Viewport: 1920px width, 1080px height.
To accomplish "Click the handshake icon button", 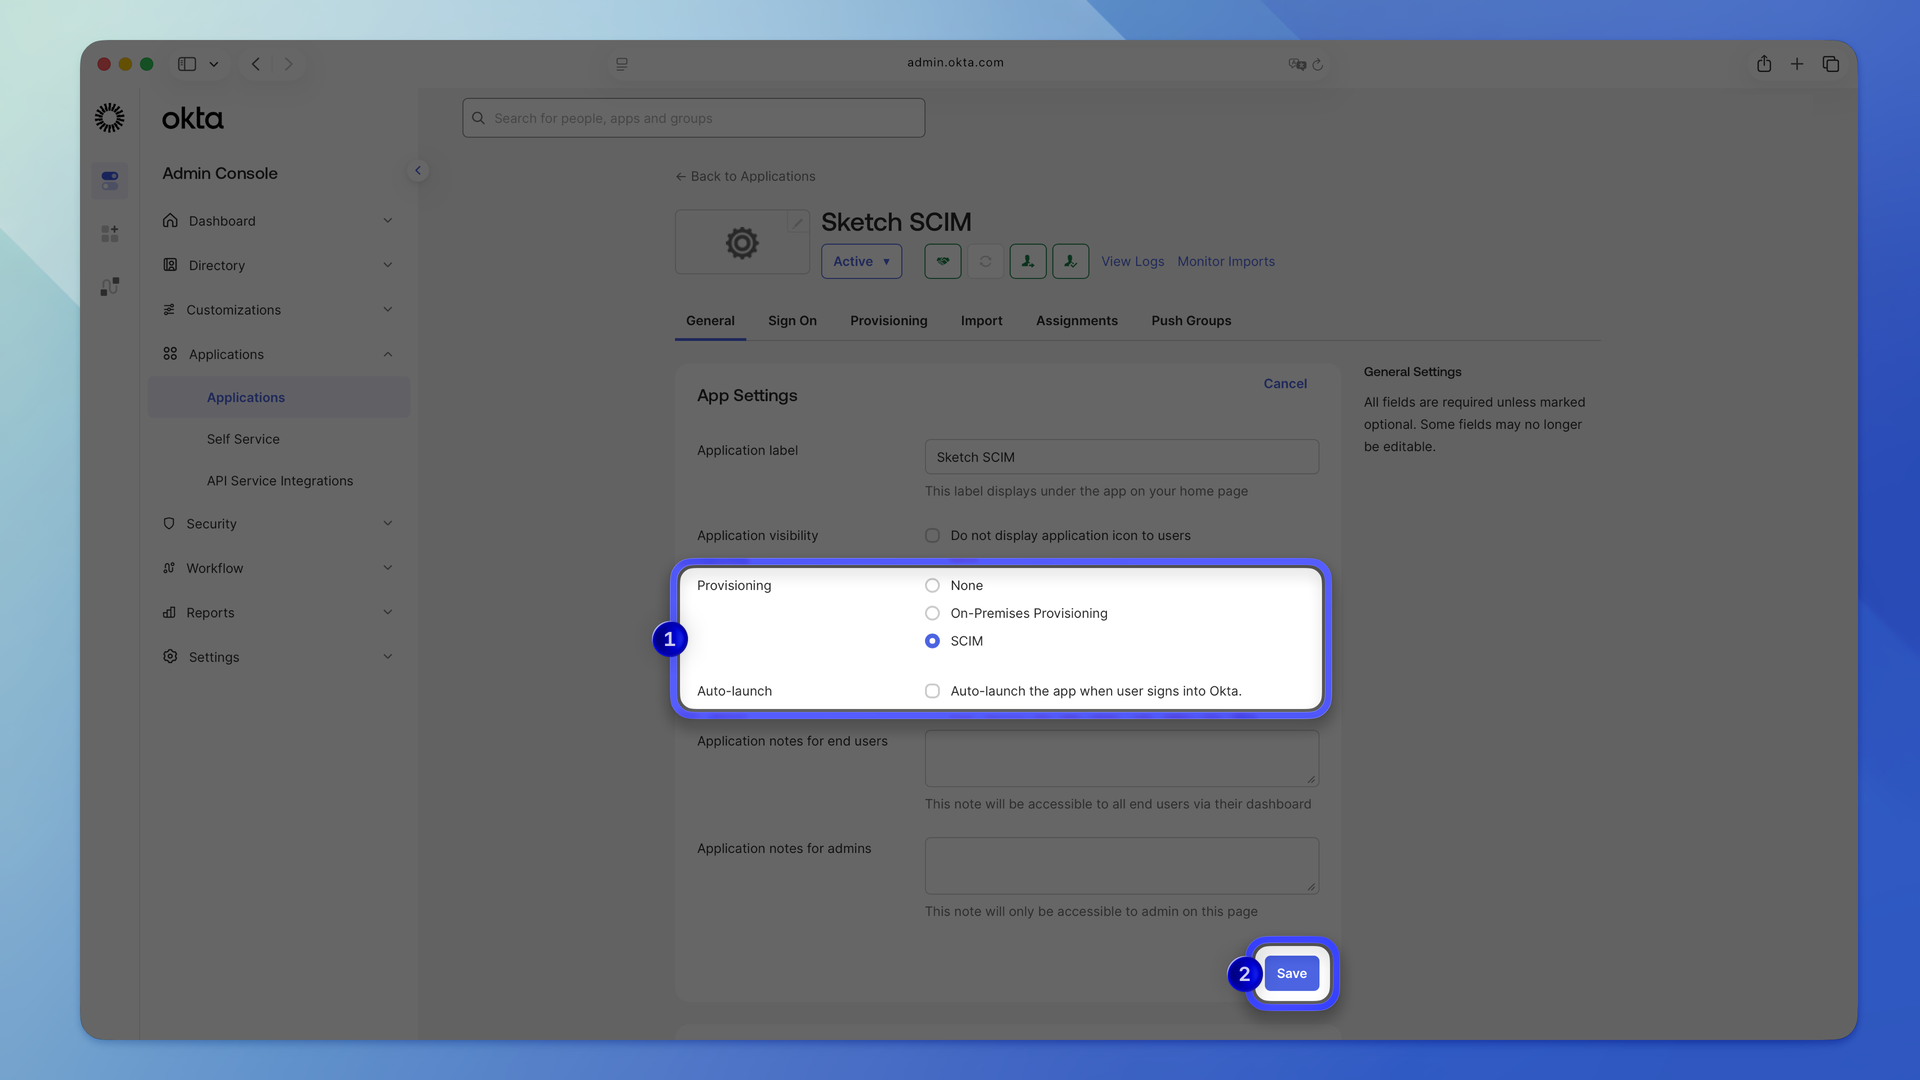I will 943,262.
